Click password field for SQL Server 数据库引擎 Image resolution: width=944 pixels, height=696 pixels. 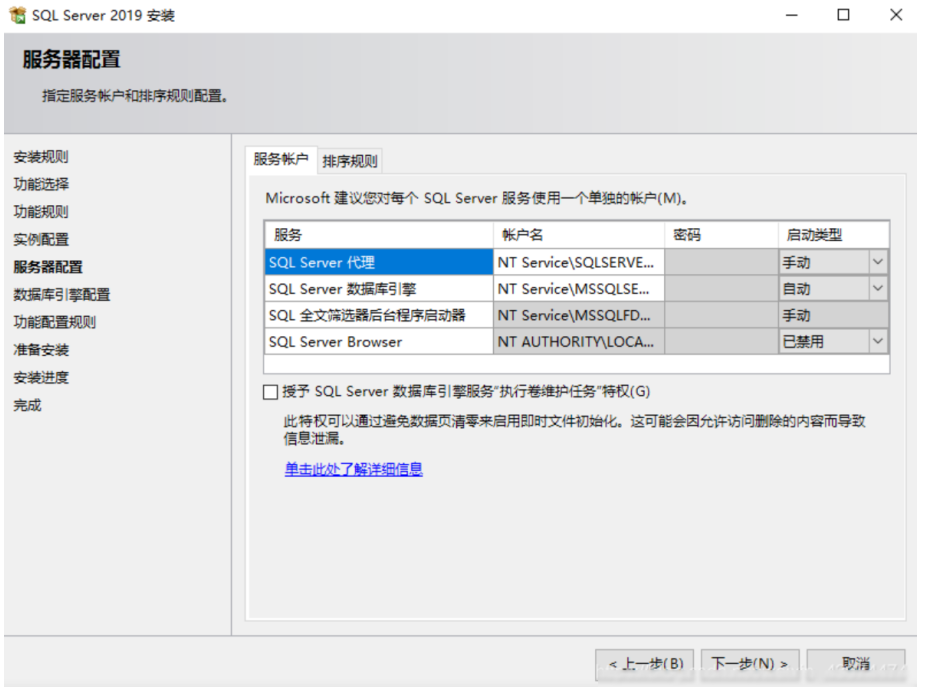pyautogui.click(x=721, y=288)
